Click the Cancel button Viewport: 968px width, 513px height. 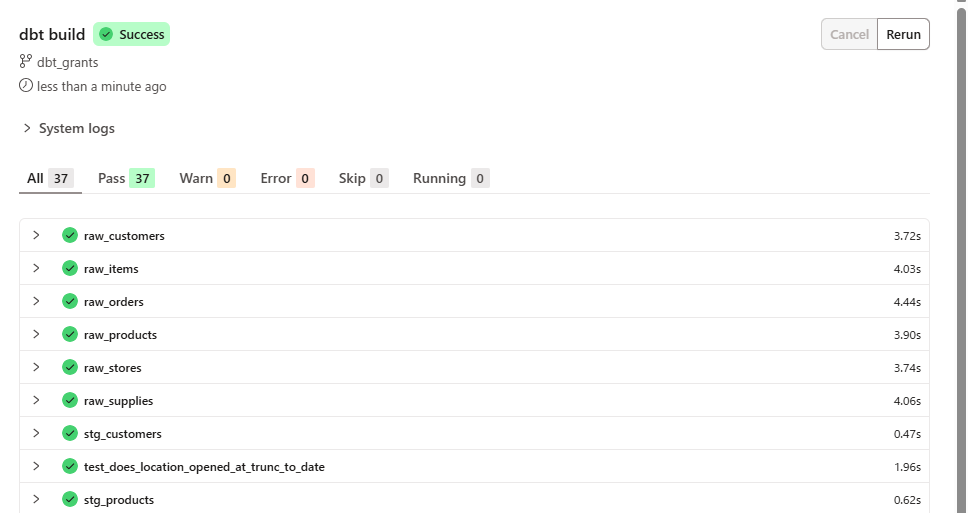[x=849, y=35]
